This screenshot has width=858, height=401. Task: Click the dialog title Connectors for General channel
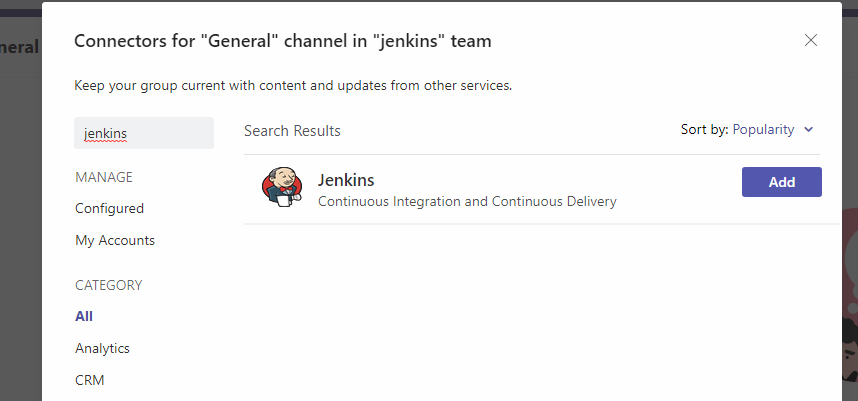pos(283,41)
